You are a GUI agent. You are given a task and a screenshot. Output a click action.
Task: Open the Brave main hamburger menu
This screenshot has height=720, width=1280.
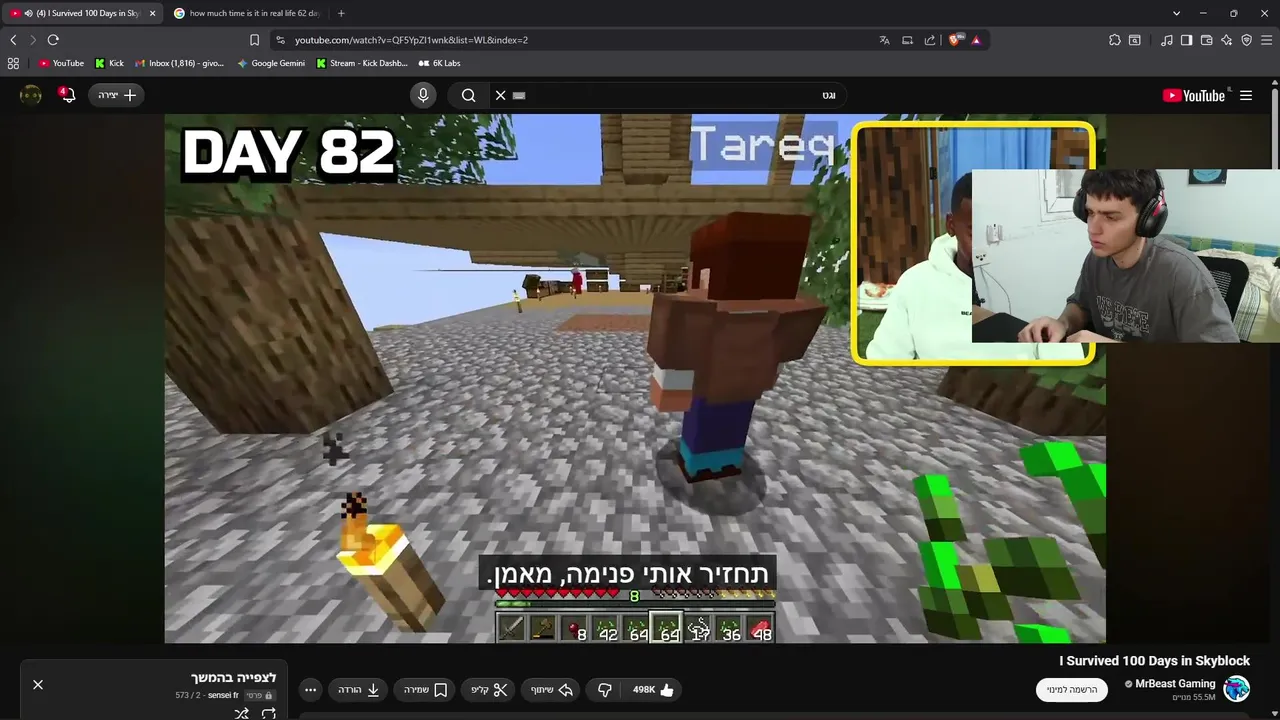click(x=1267, y=40)
